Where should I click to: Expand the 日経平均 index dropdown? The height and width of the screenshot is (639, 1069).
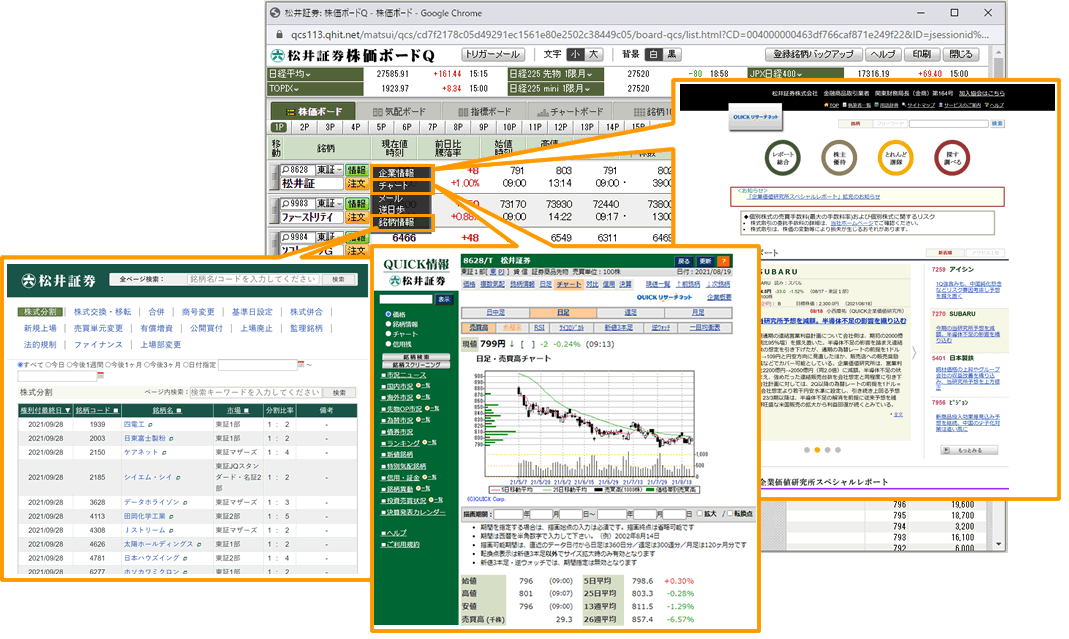tap(307, 74)
